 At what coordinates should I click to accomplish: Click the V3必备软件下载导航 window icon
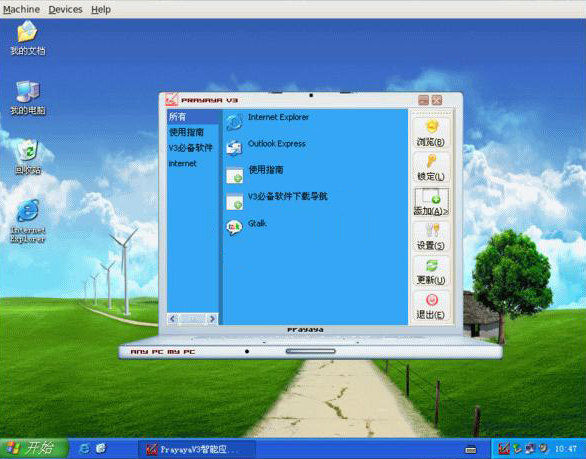tap(234, 201)
